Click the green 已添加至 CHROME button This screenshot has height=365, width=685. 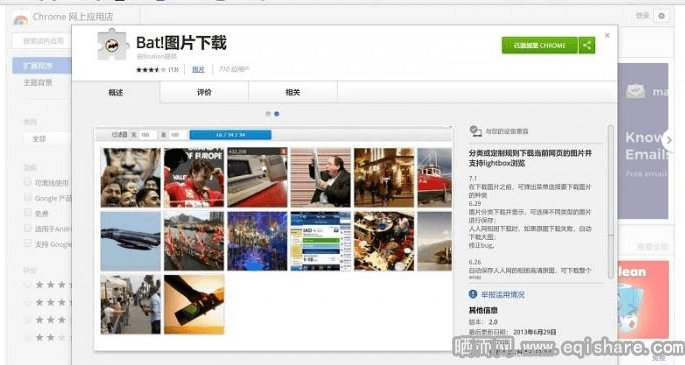click(x=540, y=45)
